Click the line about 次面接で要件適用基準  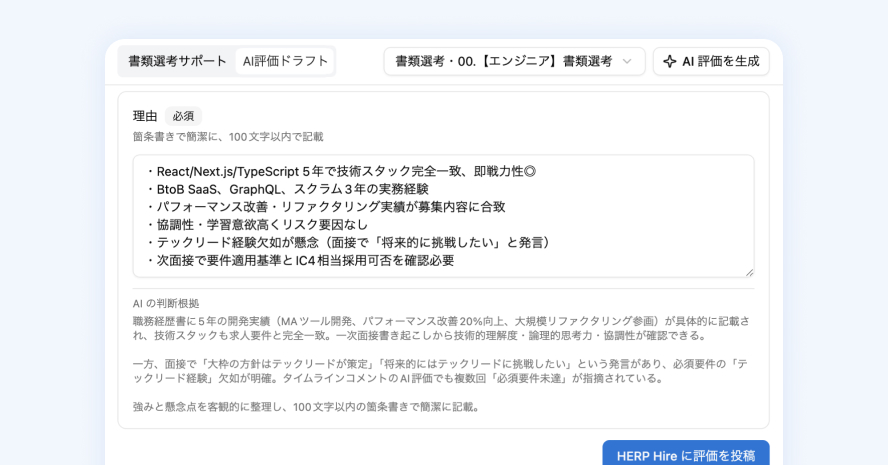click(x=300, y=261)
